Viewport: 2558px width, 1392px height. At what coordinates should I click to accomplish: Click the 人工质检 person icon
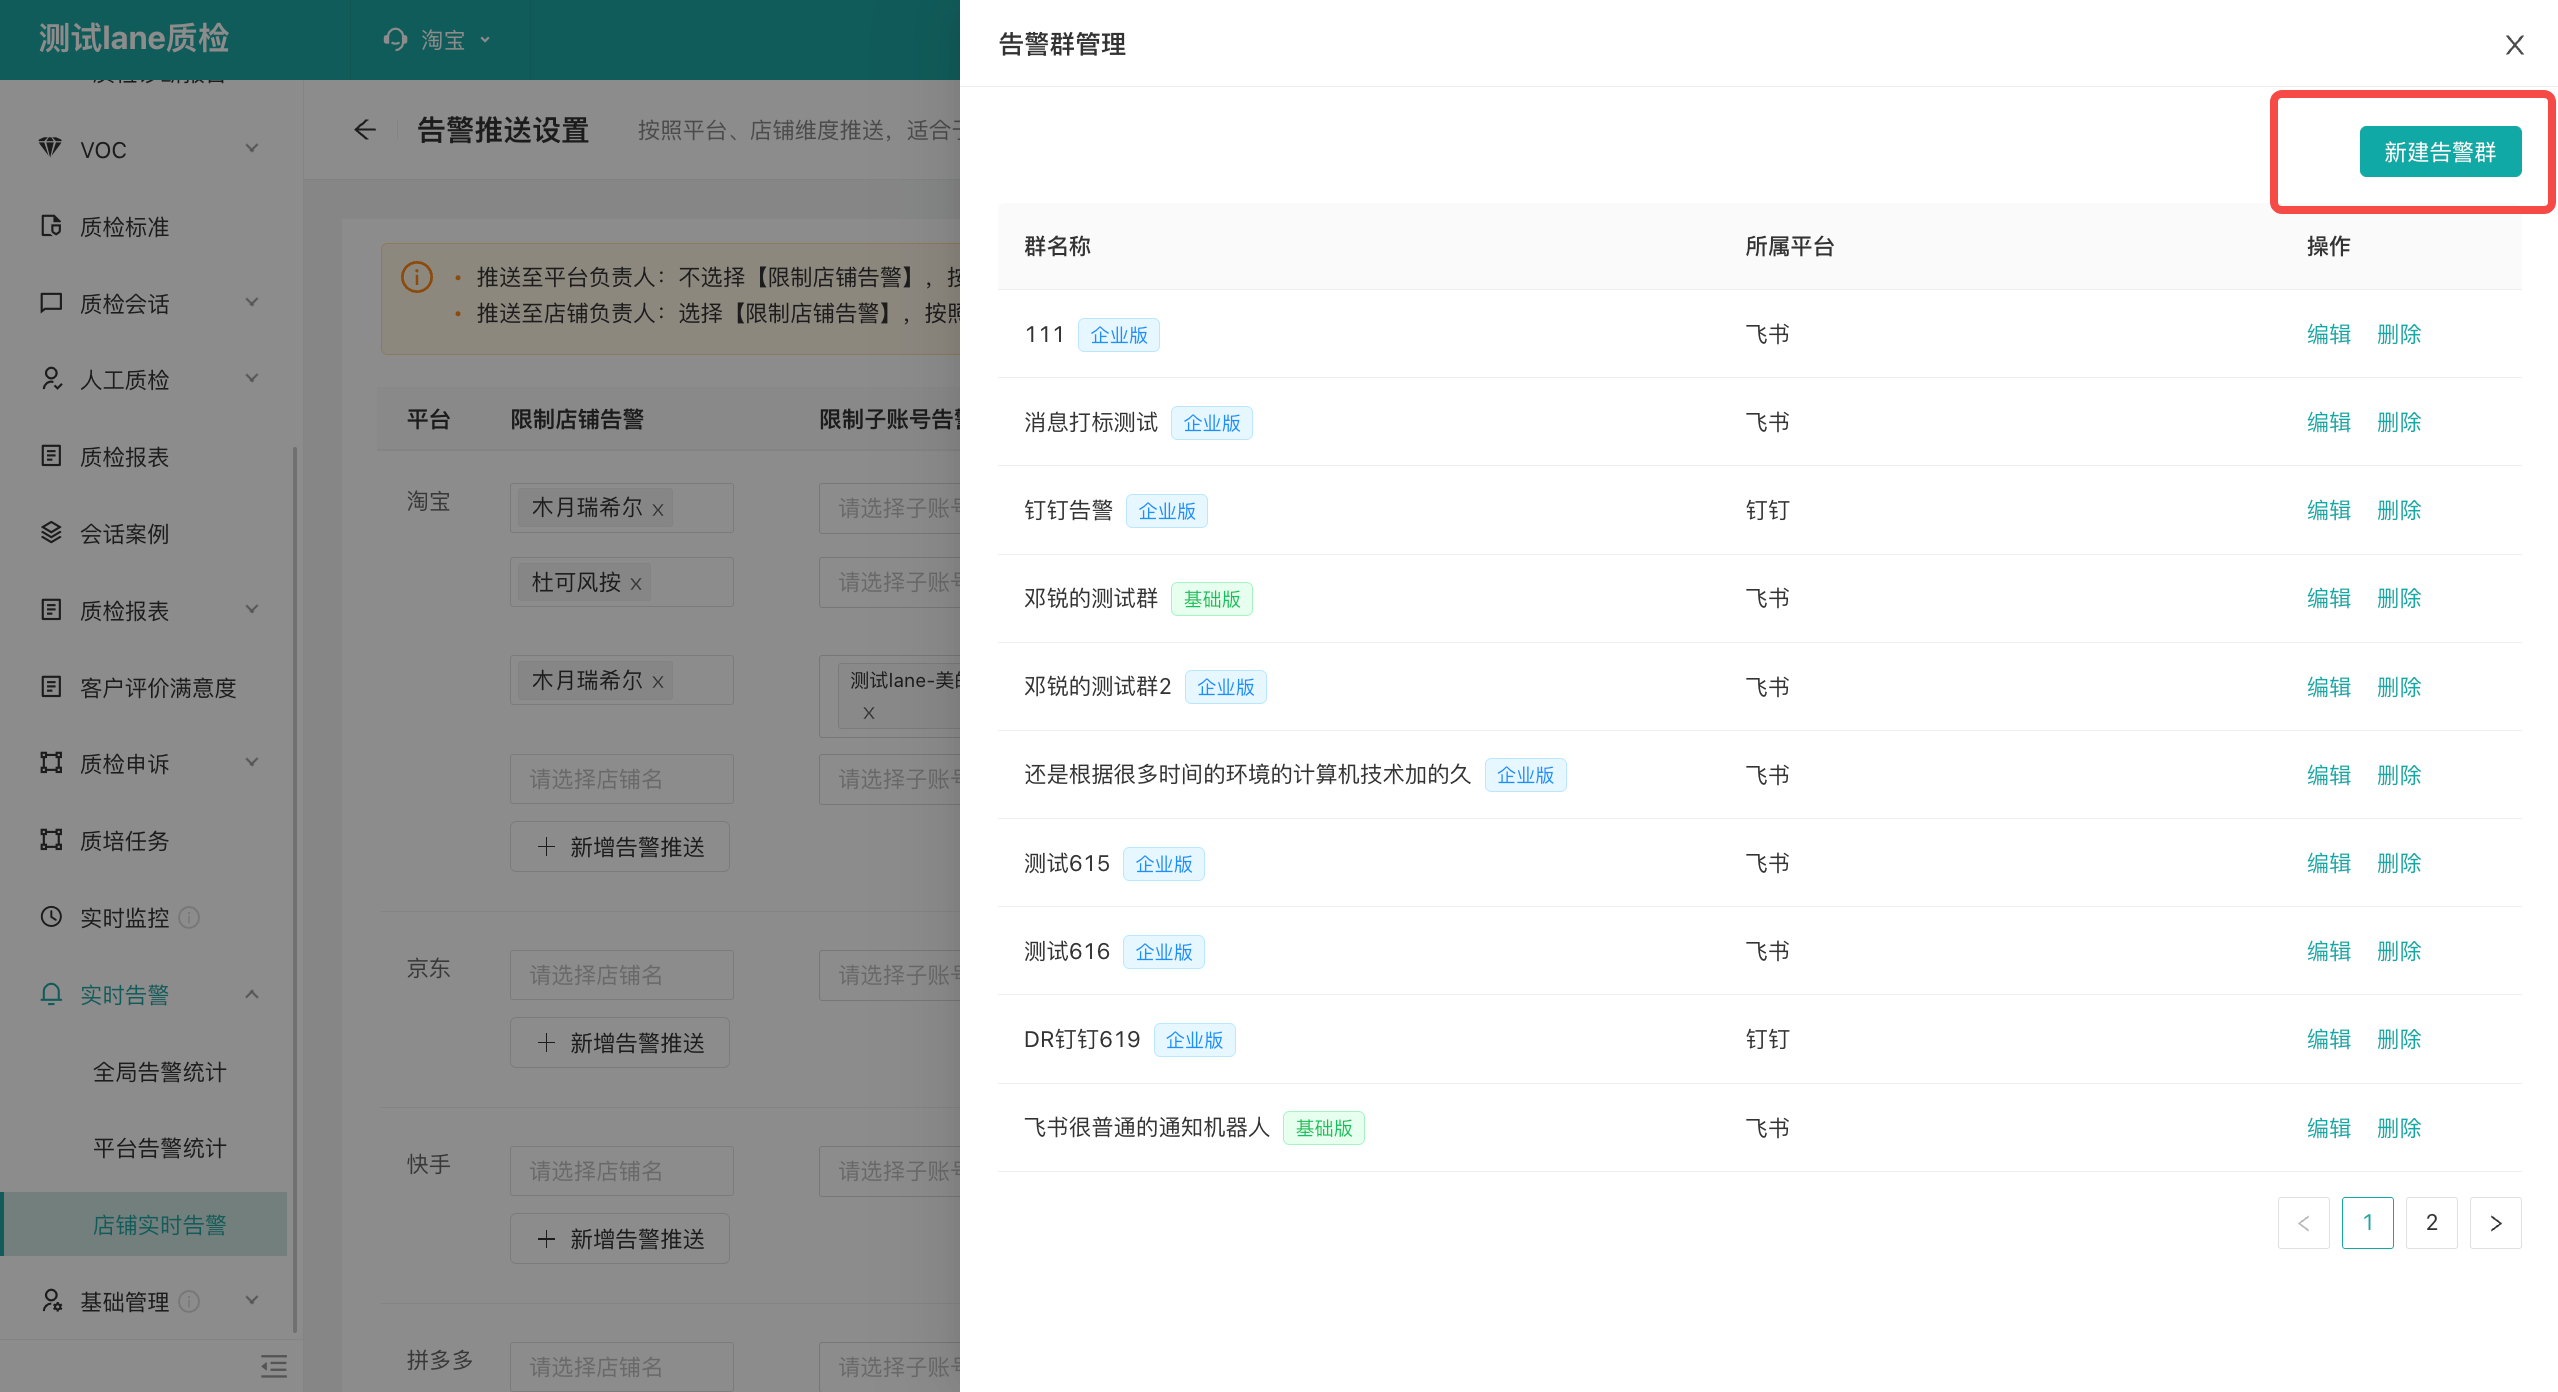50,379
